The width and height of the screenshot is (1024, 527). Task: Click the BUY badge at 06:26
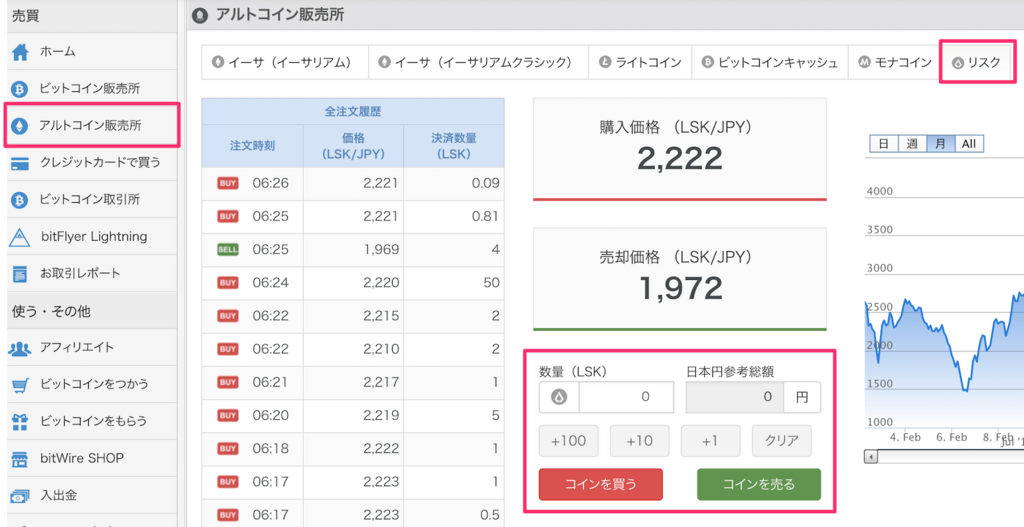pos(228,184)
